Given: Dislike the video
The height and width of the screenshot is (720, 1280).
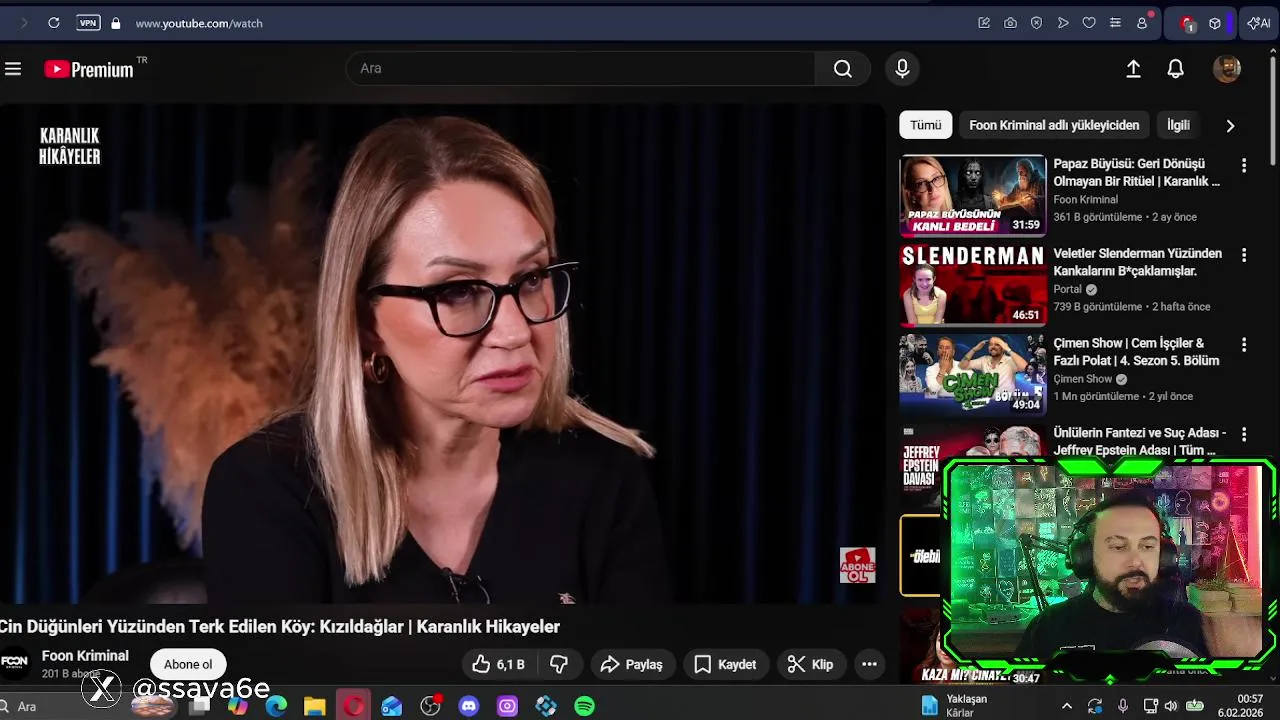Looking at the screenshot, I should click(x=560, y=664).
